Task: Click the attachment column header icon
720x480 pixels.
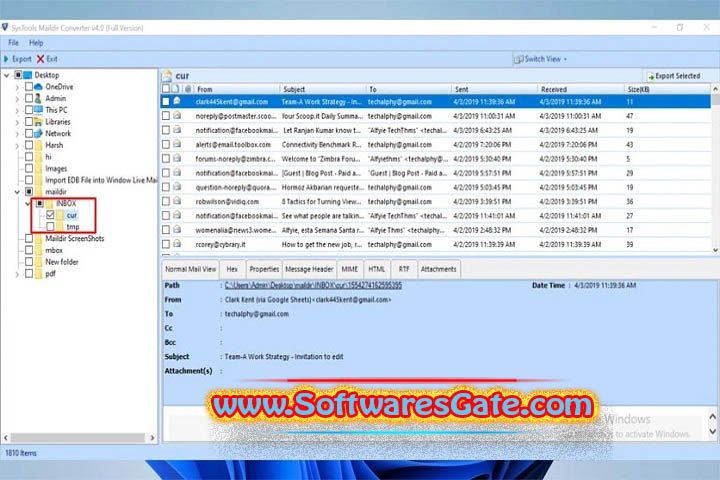Action: click(188, 89)
